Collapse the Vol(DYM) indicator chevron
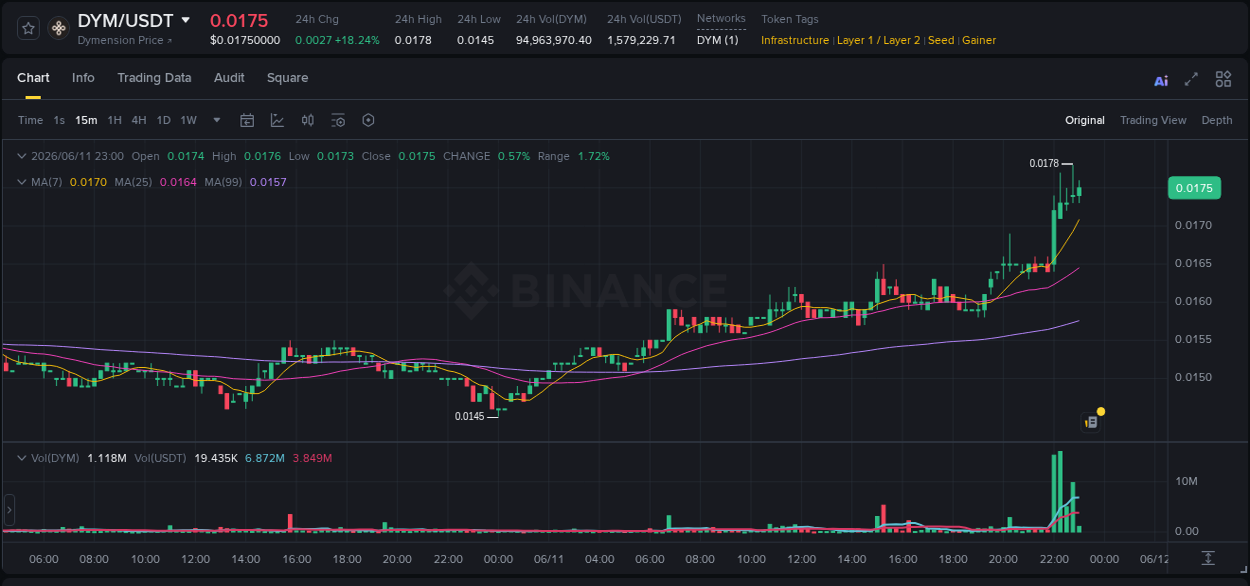The image size is (1250, 586). coord(22,458)
